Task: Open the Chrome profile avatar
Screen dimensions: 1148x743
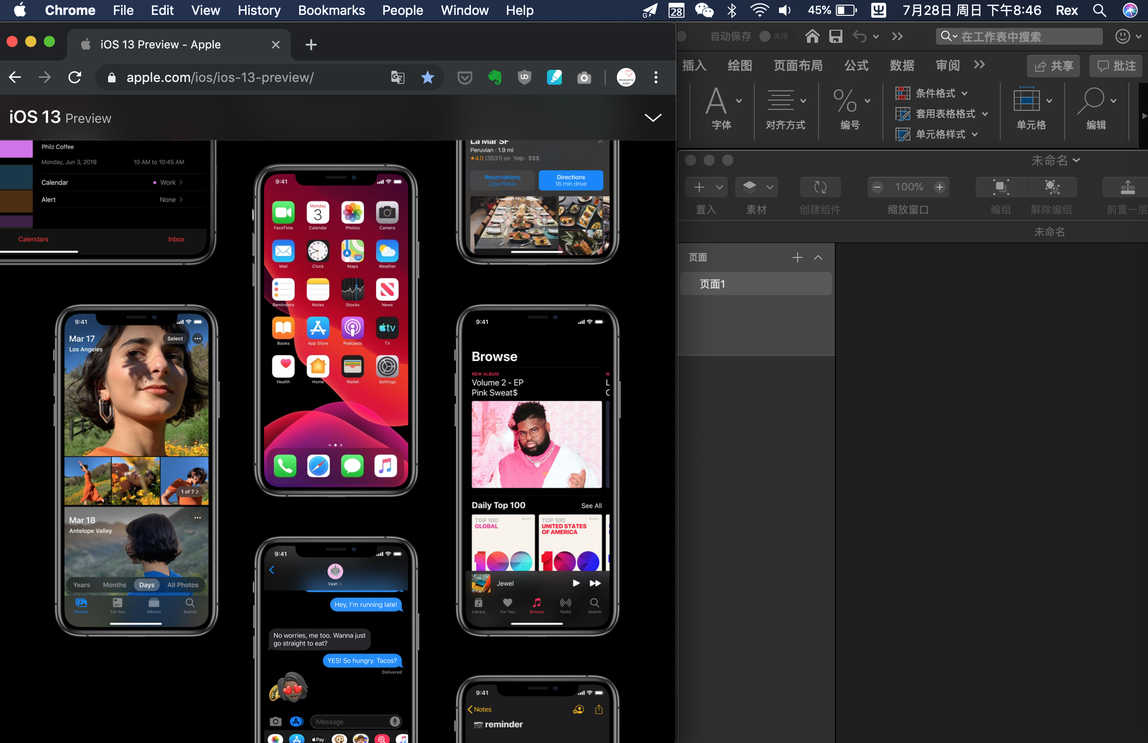Action: click(x=626, y=77)
